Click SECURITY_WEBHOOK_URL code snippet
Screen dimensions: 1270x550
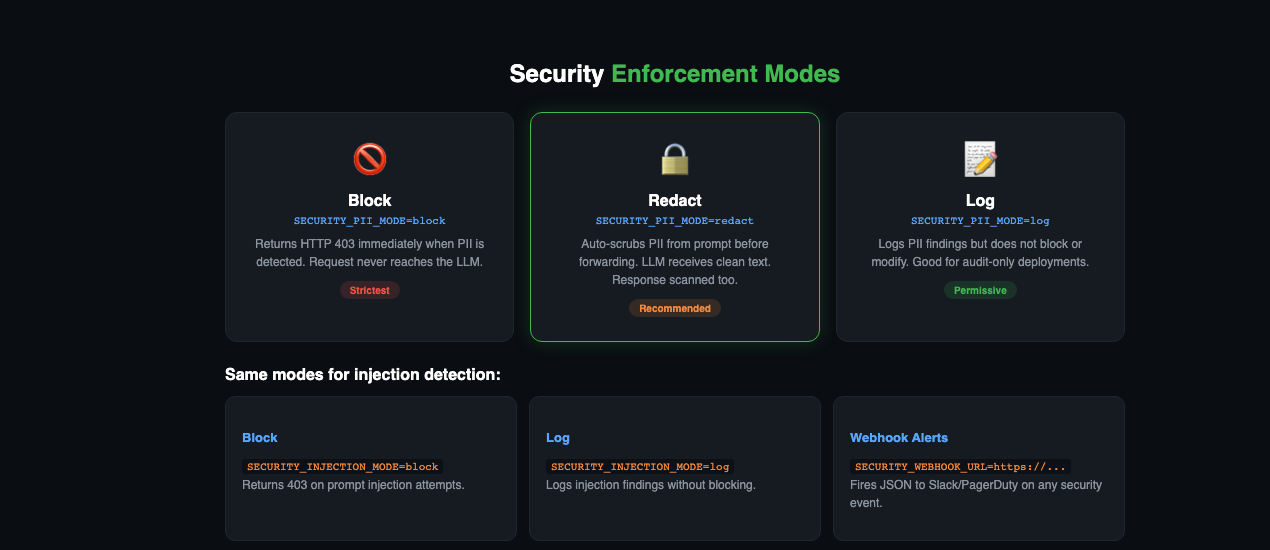point(961,466)
